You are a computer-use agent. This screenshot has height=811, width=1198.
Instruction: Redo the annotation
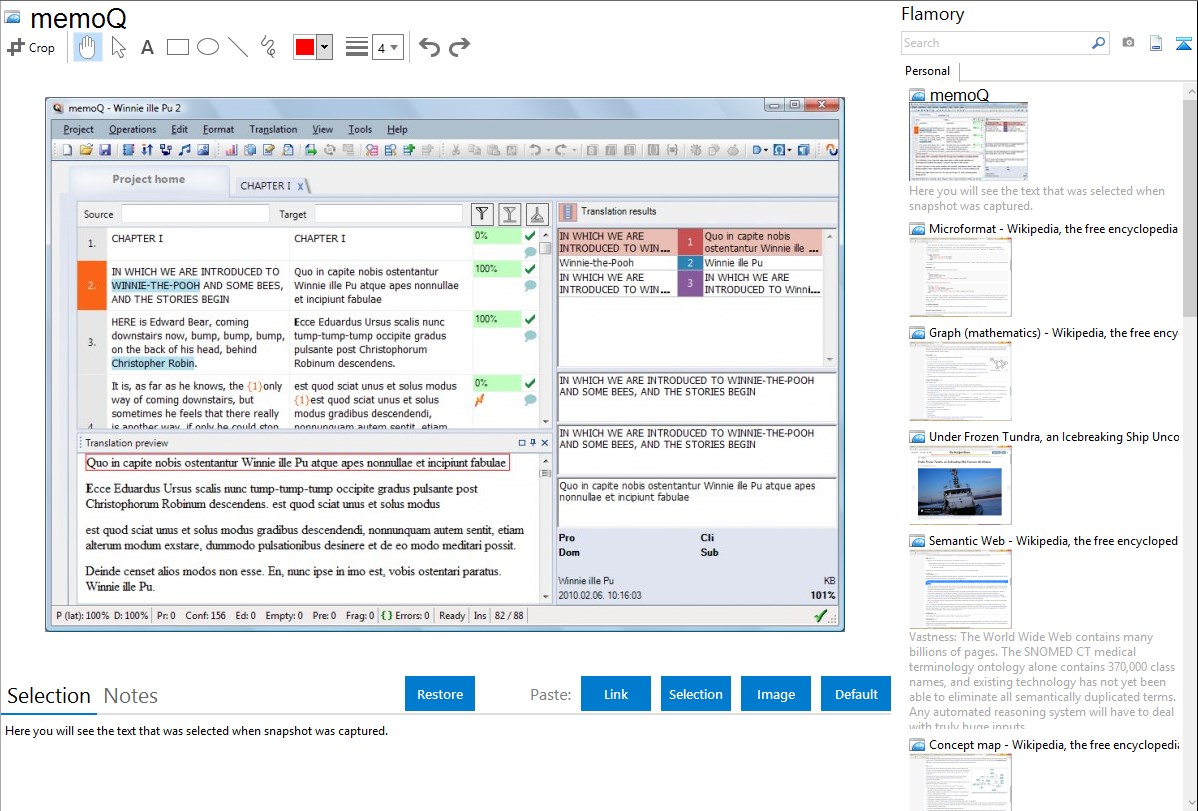click(x=459, y=47)
